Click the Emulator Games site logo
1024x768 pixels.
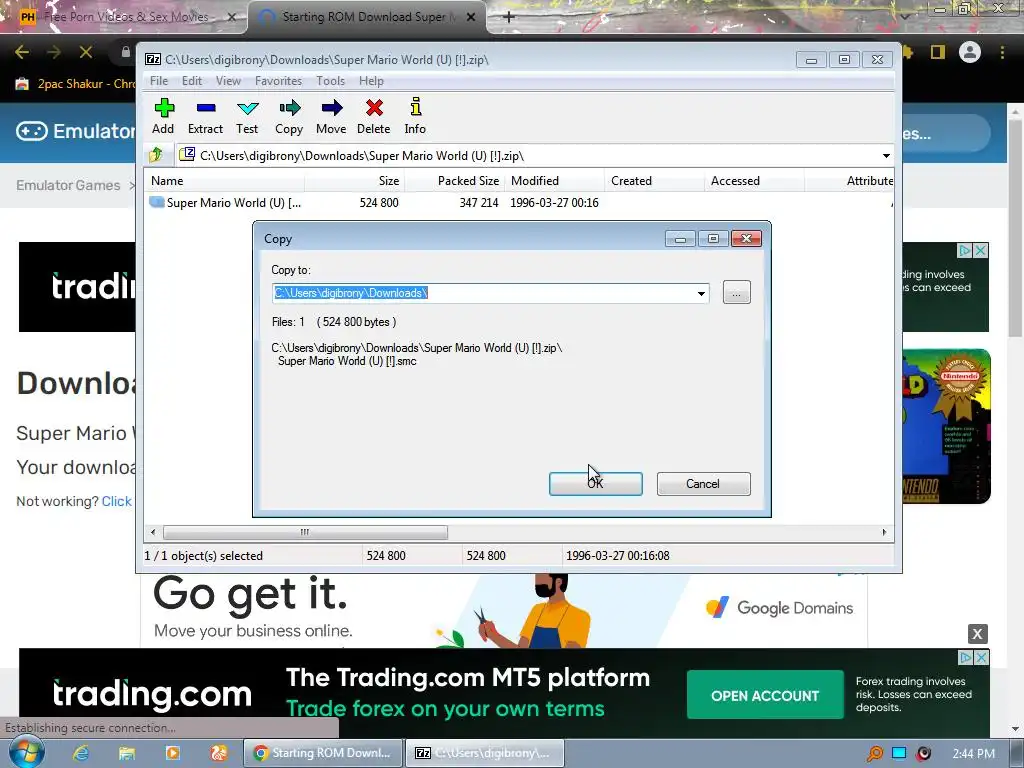[x=75, y=131]
